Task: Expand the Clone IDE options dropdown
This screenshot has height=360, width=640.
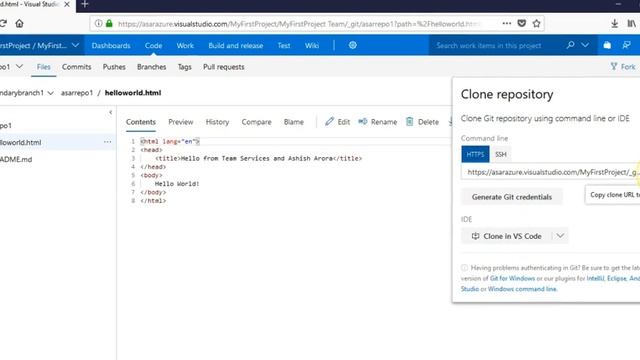Action: point(560,236)
